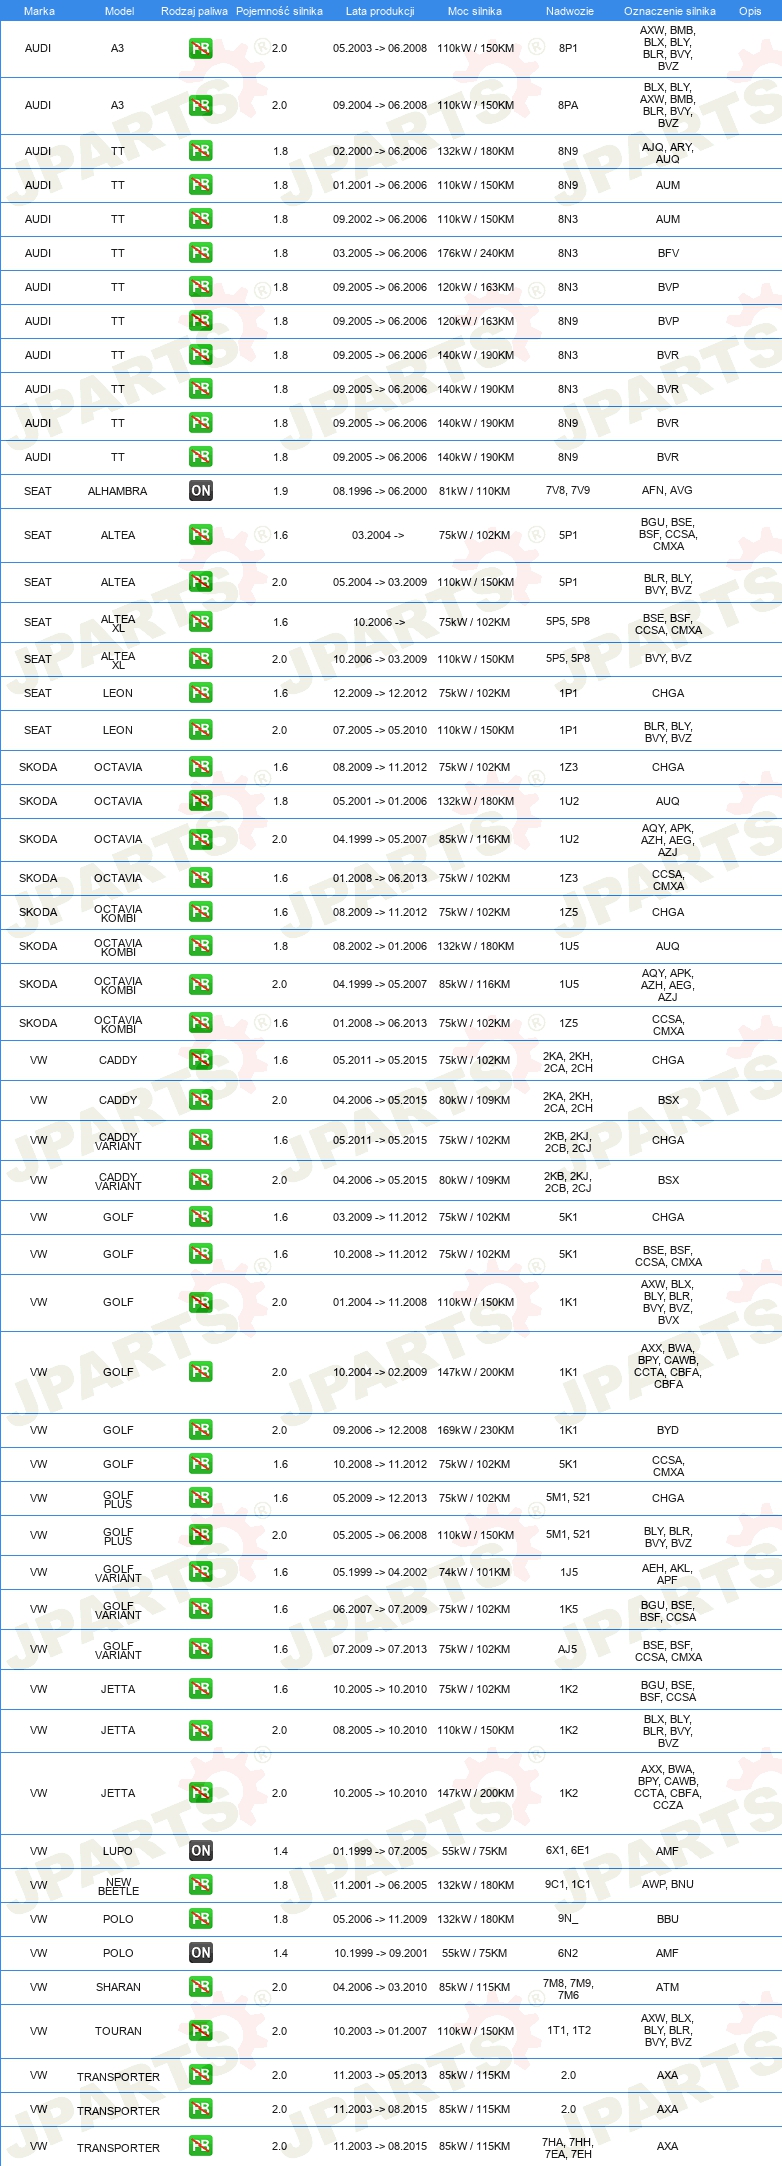Click fuel icon in VW Caddy BSX row
The height and width of the screenshot is (2166, 782).
pos(200,1100)
